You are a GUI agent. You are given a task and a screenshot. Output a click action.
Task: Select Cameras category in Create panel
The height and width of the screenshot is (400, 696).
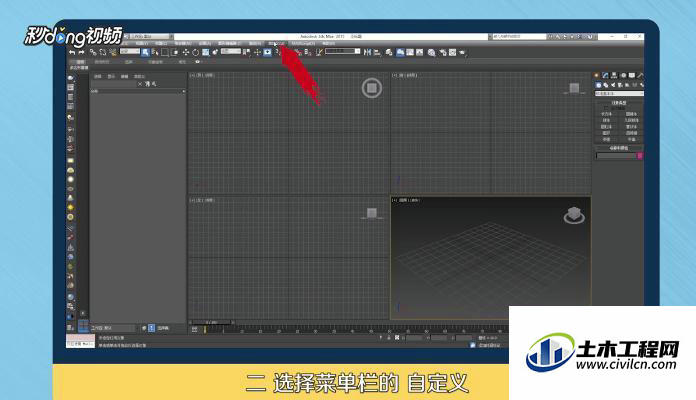(x=621, y=85)
